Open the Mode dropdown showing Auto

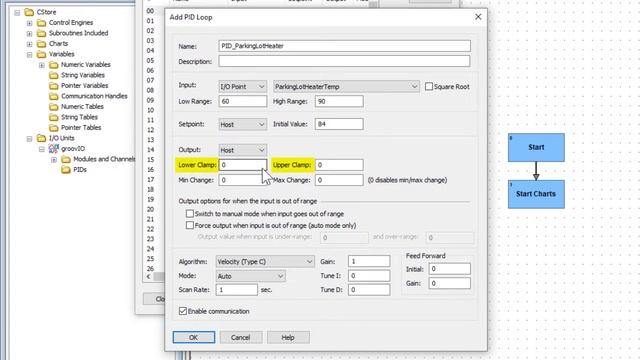click(250, 276)
